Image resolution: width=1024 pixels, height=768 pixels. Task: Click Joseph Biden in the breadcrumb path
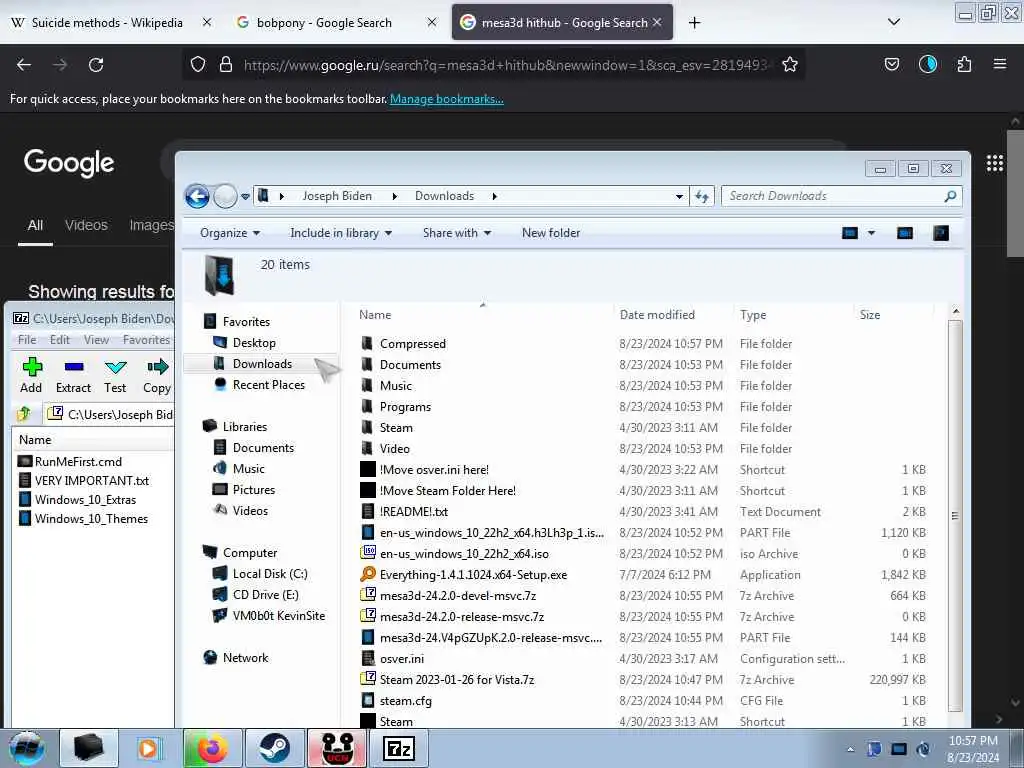pyautogui.click(x=337, y=196)
